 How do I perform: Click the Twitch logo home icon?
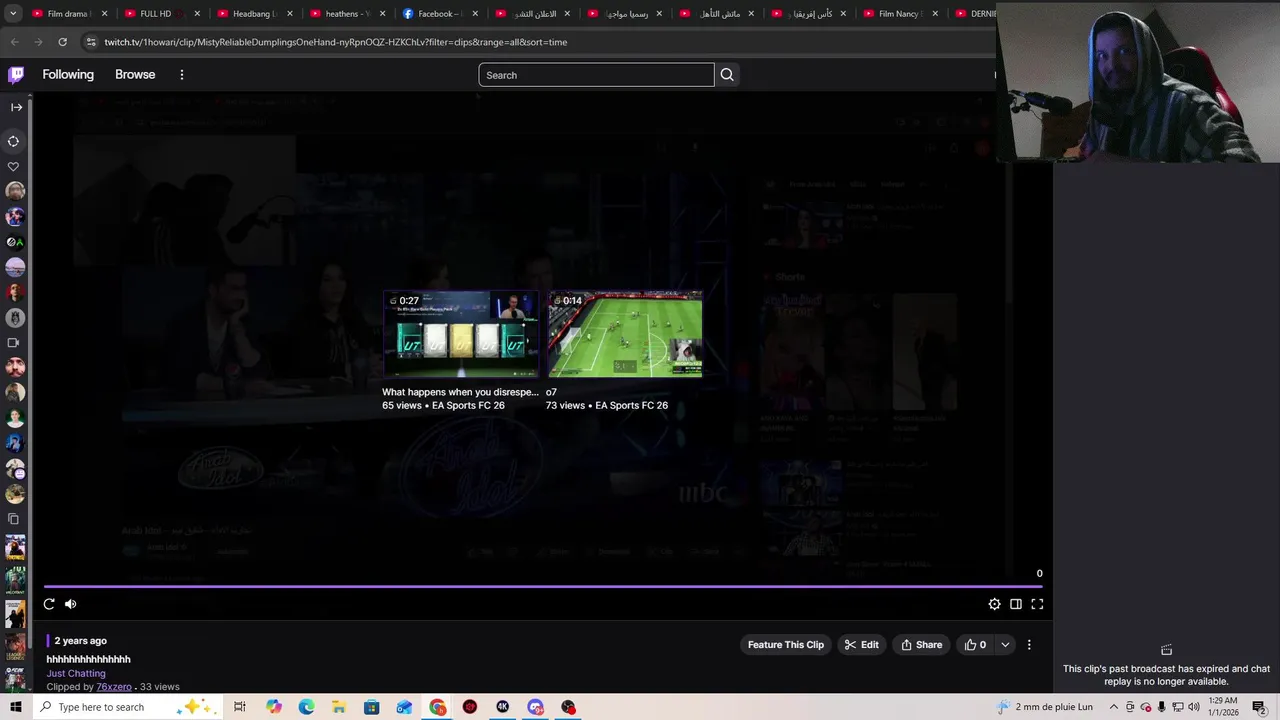click(x=16, y=75)
